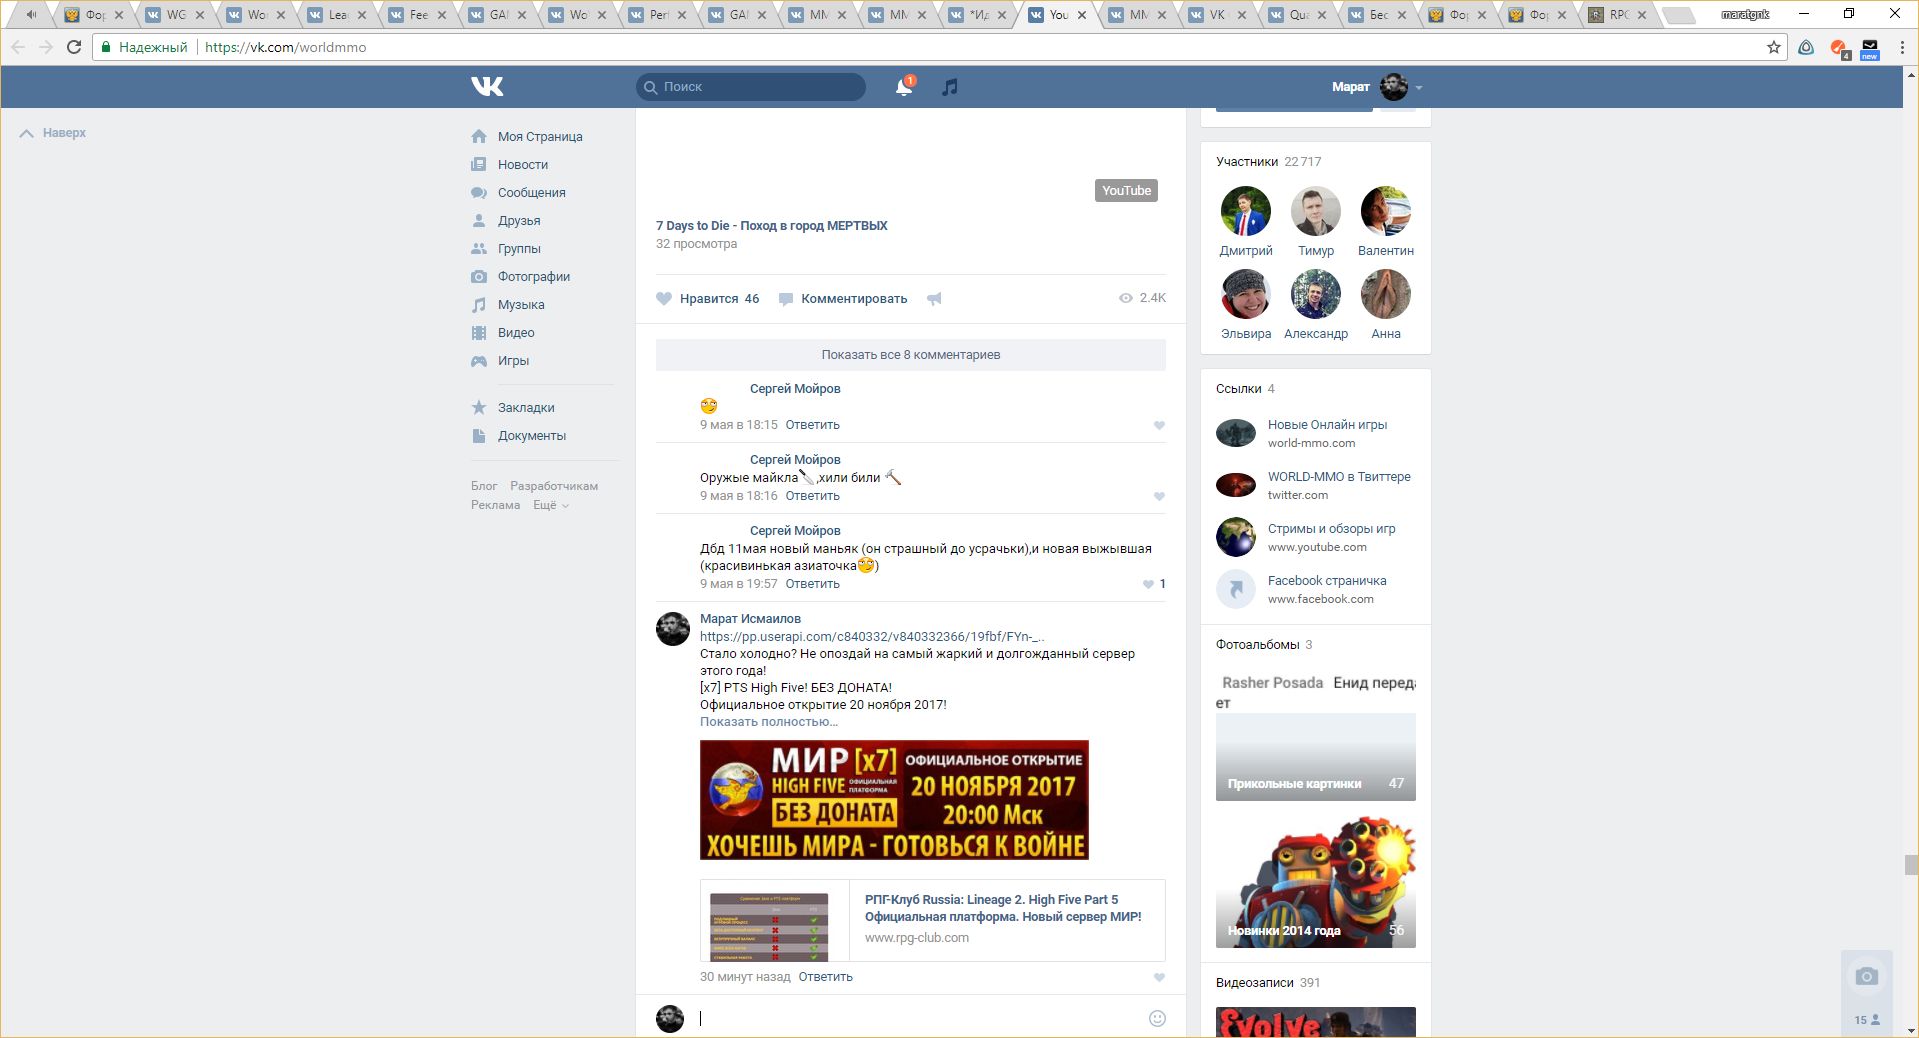Screen dimensions: 1919x1038
Task: Click the Игры gamepad icon
Action: point(479,361)
